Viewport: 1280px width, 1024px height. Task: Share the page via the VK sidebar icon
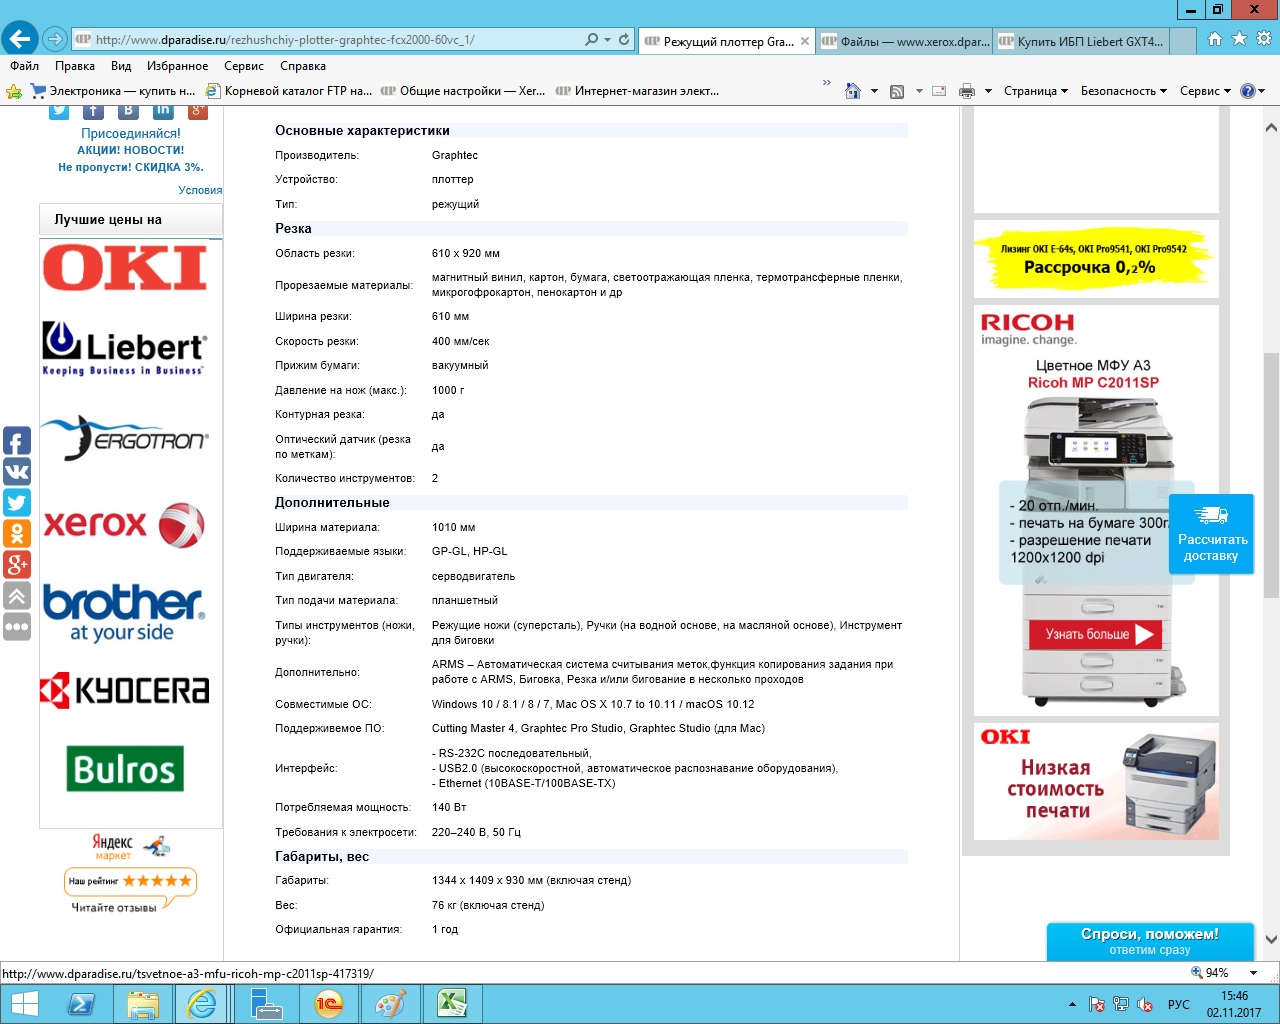tap(17, 472)
